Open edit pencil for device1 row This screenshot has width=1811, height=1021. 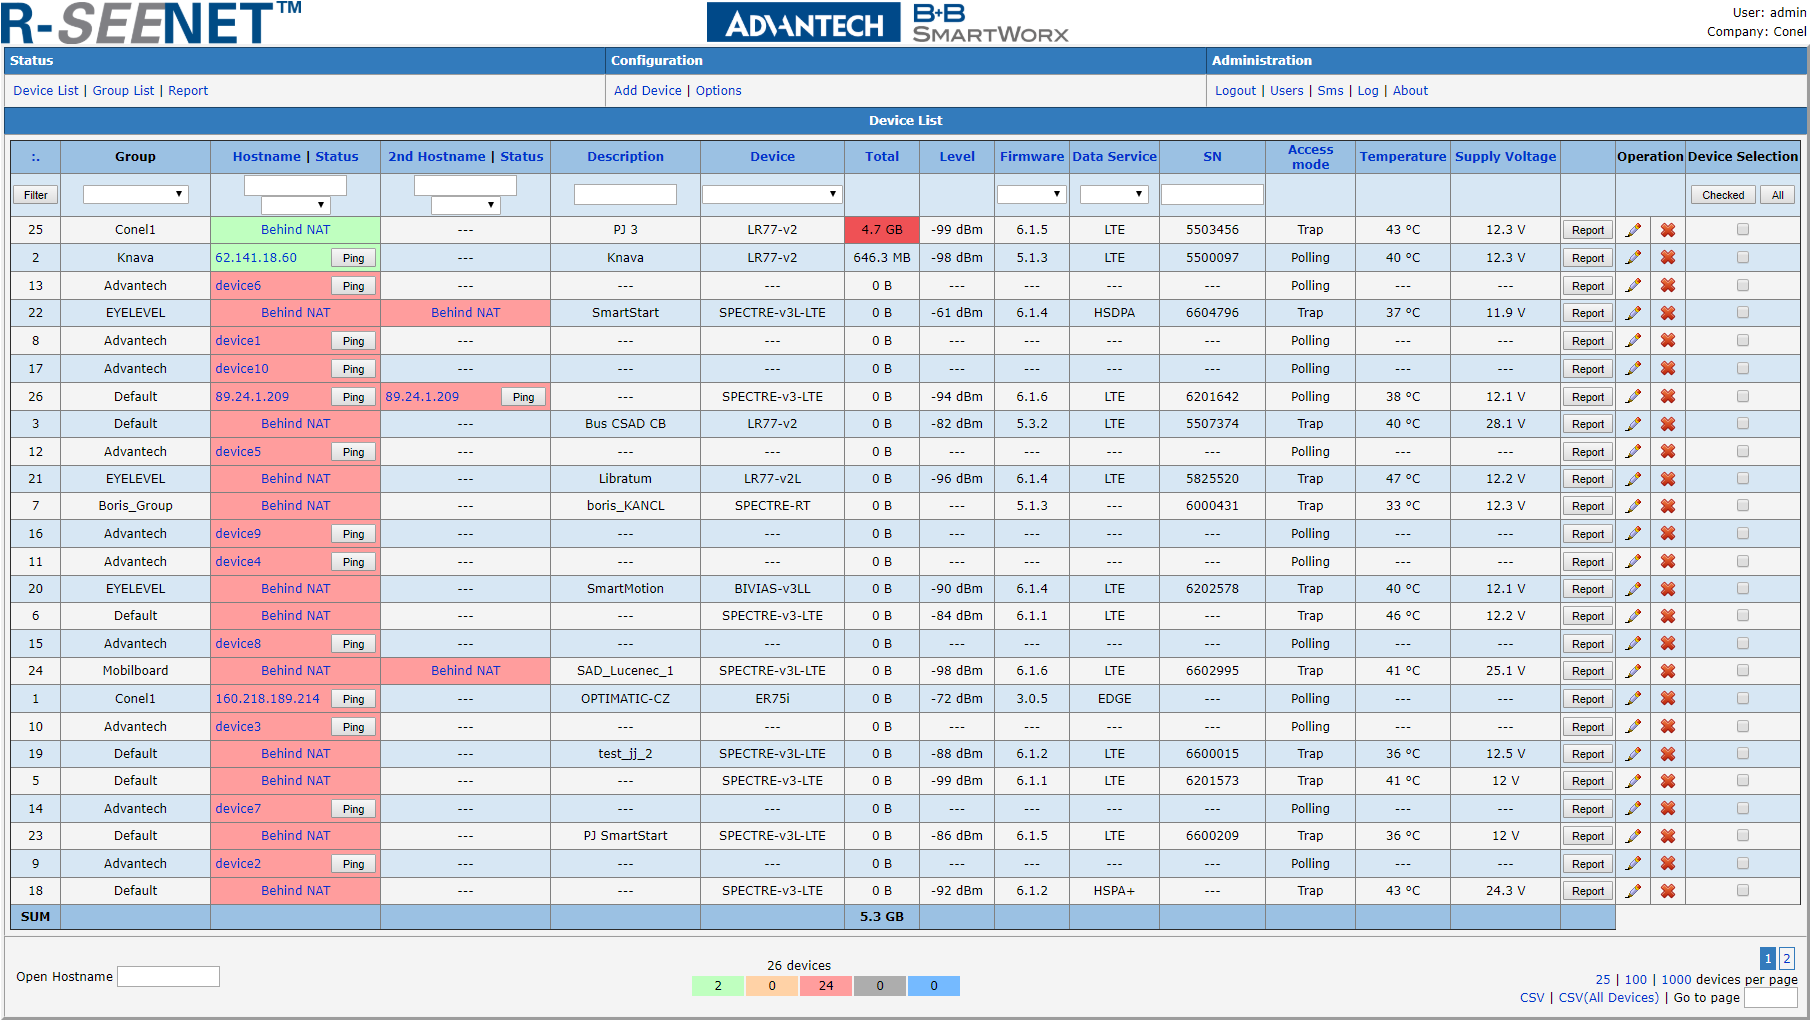click(1633, 341)
